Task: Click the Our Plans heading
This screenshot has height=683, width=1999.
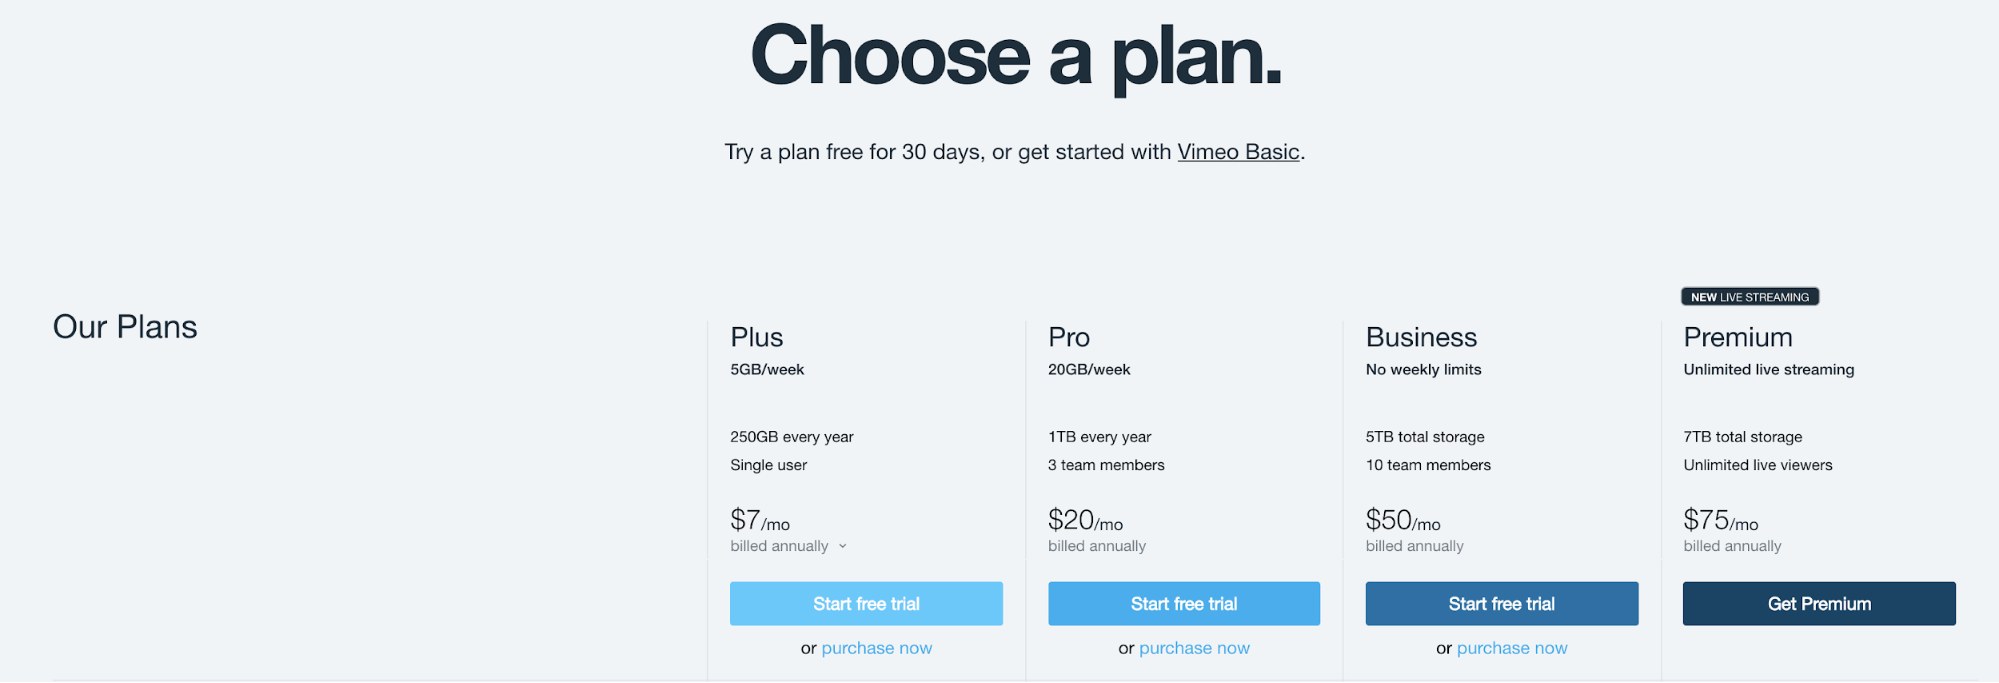Action: 125,327
